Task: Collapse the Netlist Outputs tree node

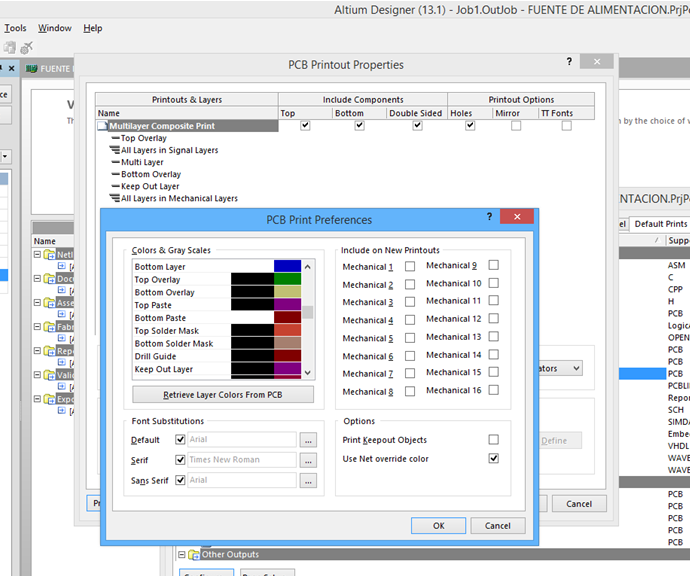Action: tap(37, 254)
